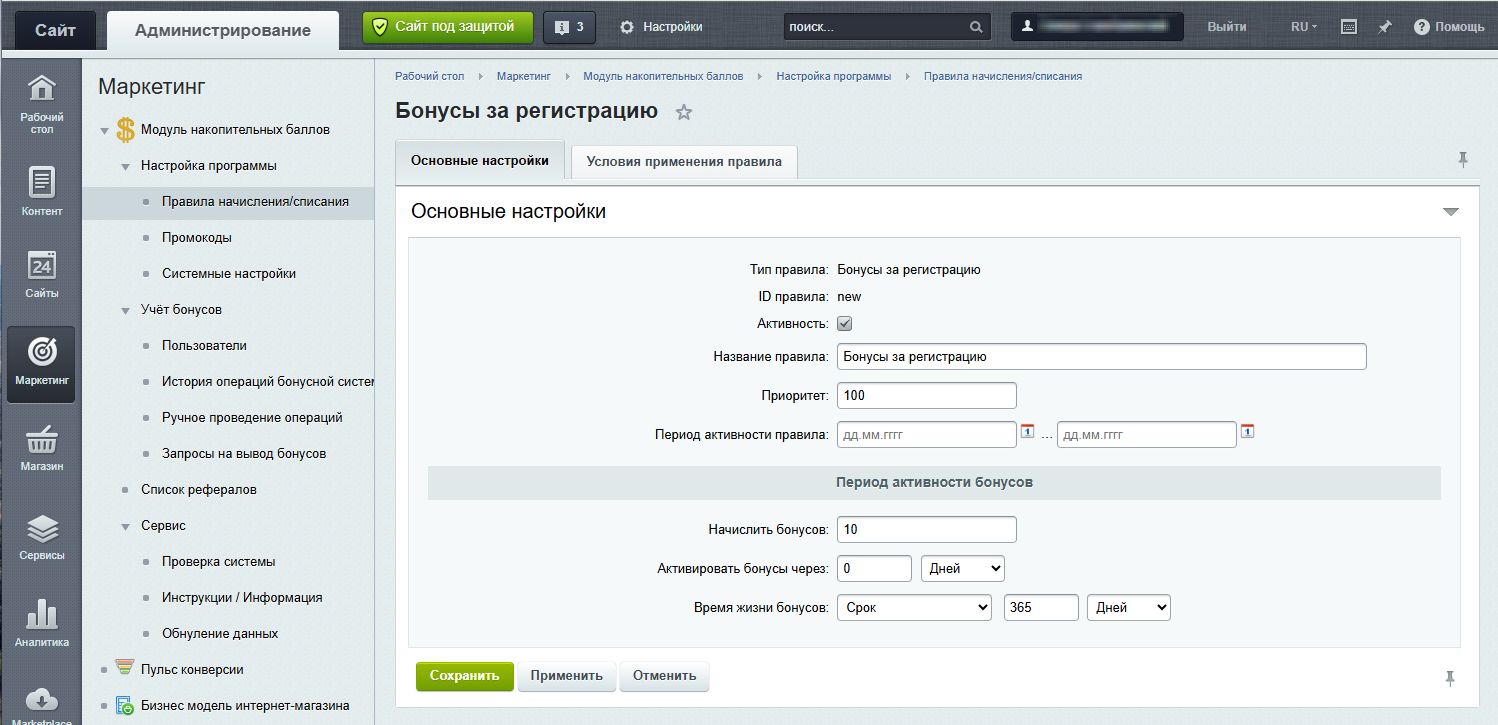Open the Магазин sidebar section
1498x725 pixels.
coord(41,449)
